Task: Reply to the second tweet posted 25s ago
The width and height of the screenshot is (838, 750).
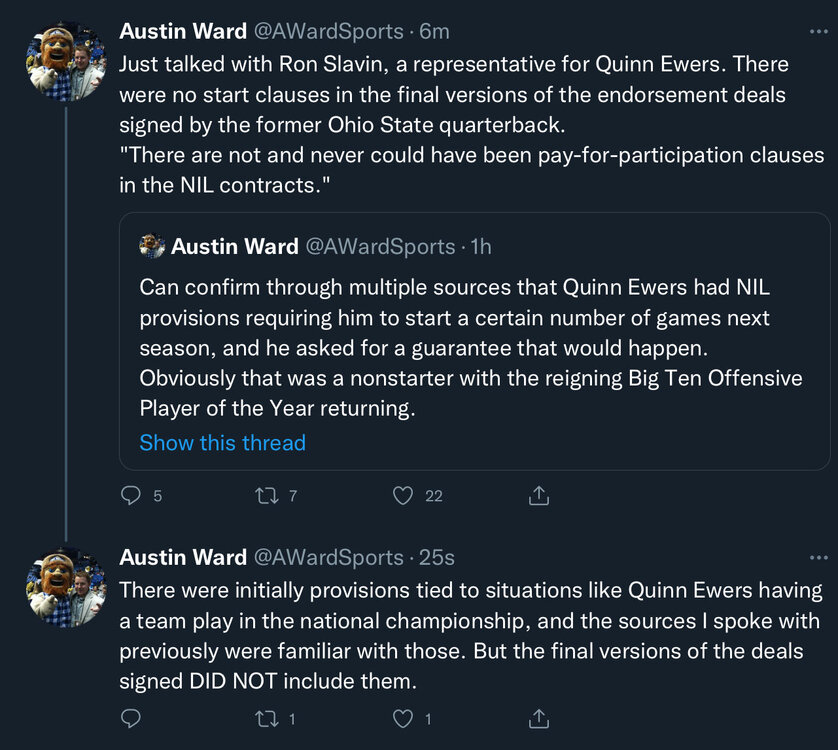Action: [x=131, y=718]
